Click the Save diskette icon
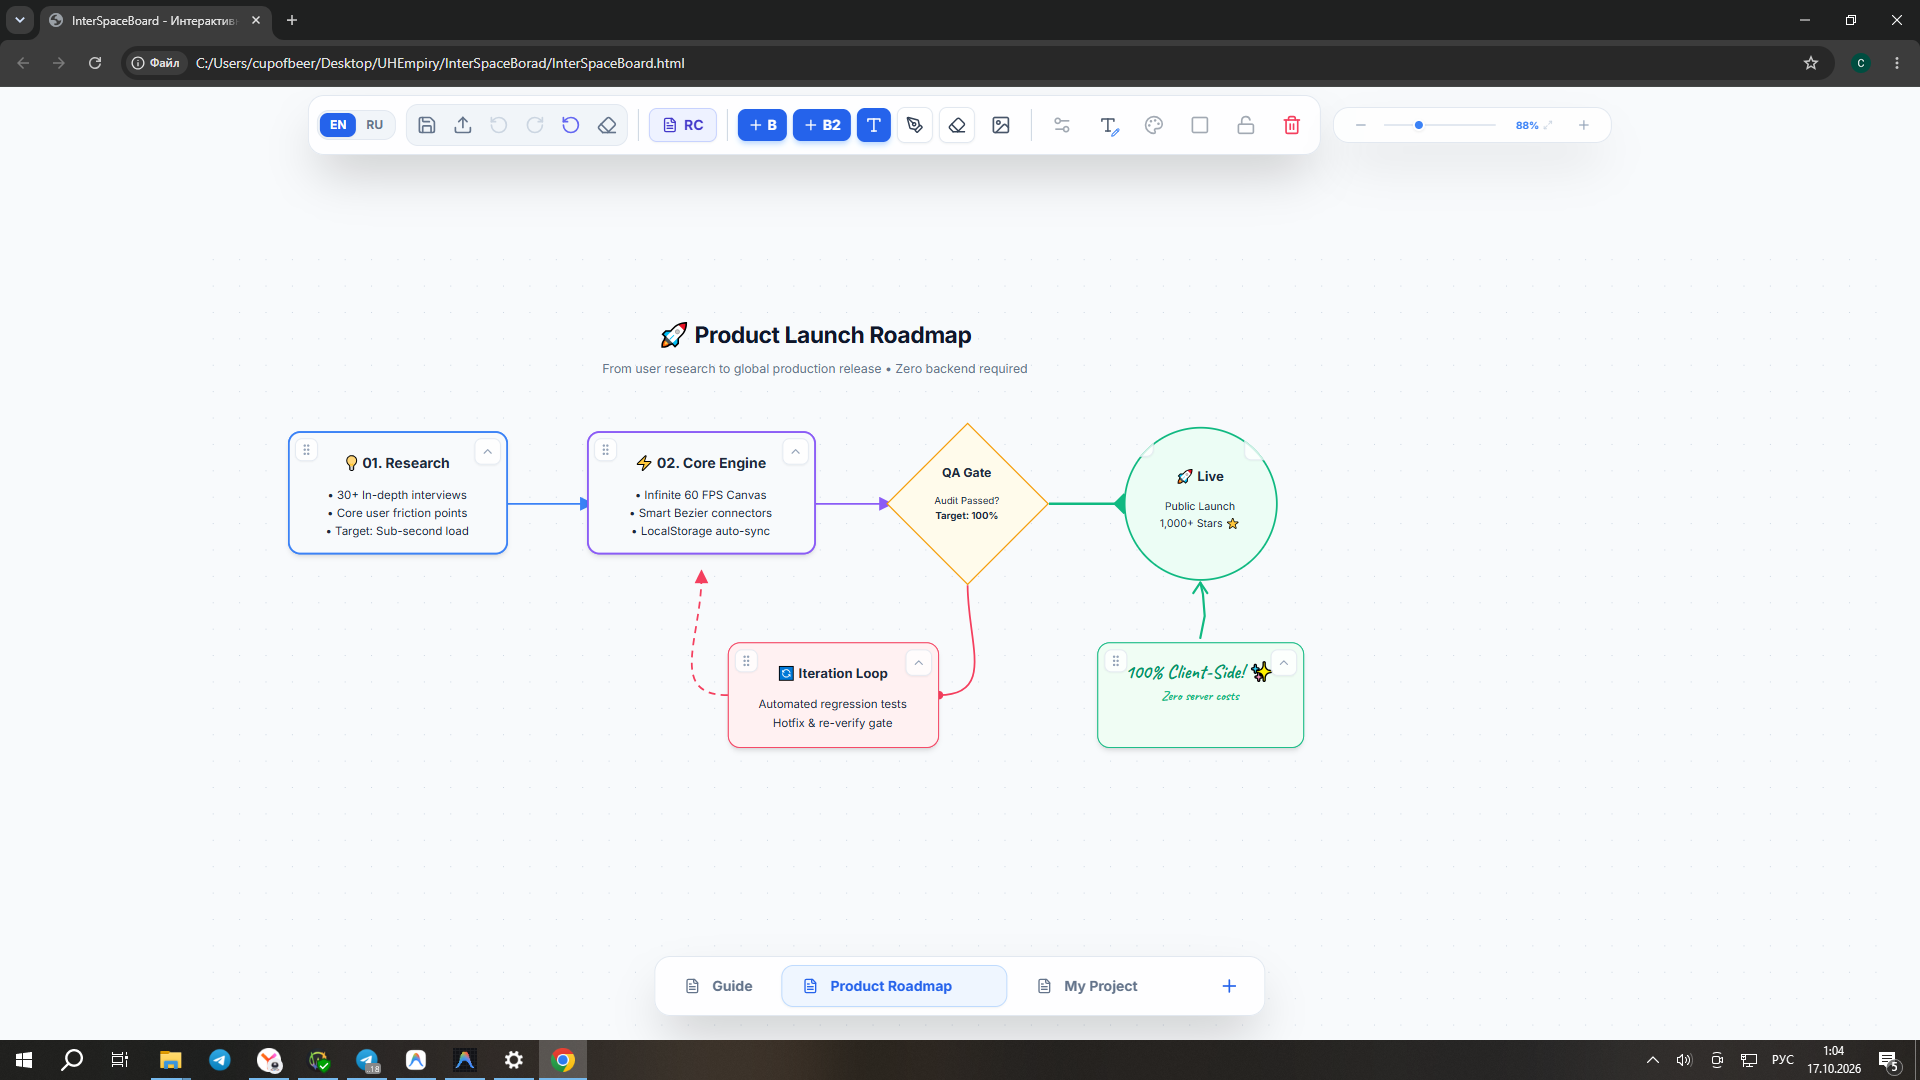The width and height of the screenshot is (1920, 1080). pos(427,125)
